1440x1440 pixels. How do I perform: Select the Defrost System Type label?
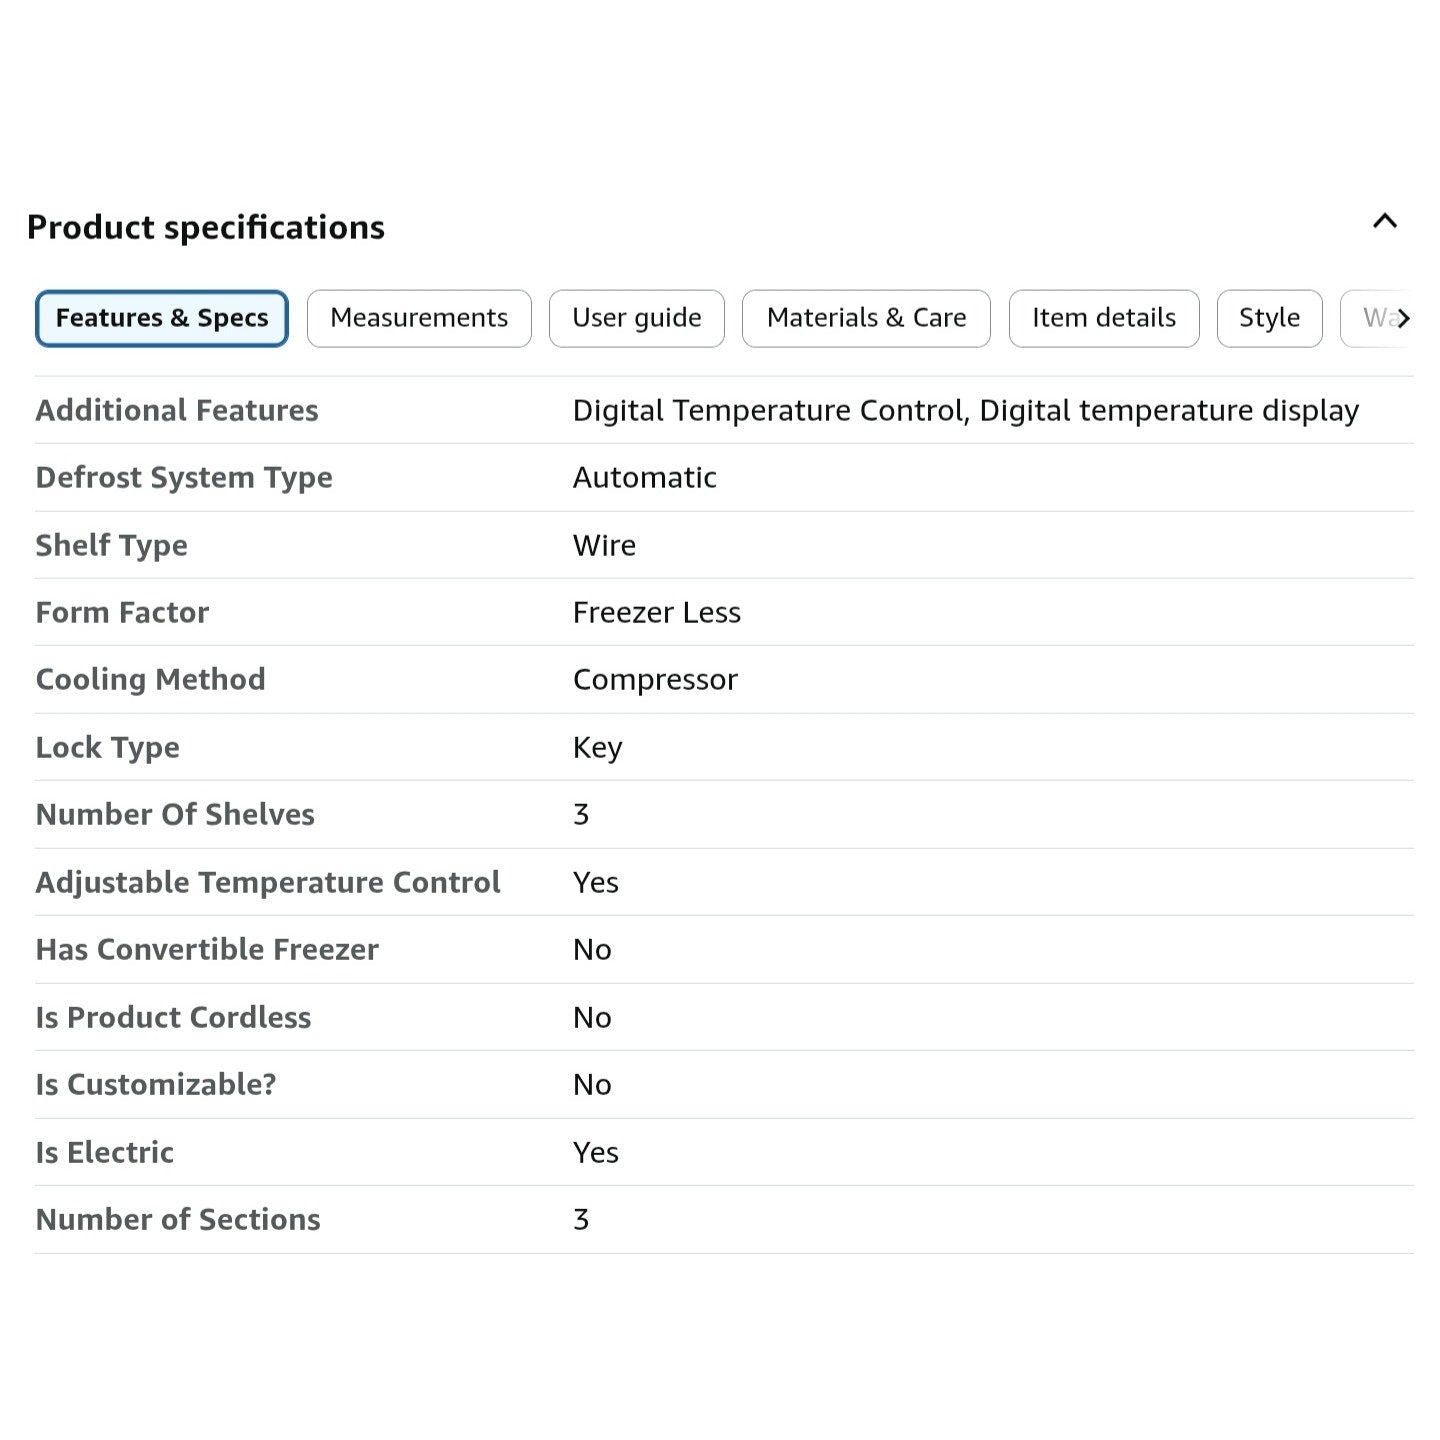click(x=184, y=477)
